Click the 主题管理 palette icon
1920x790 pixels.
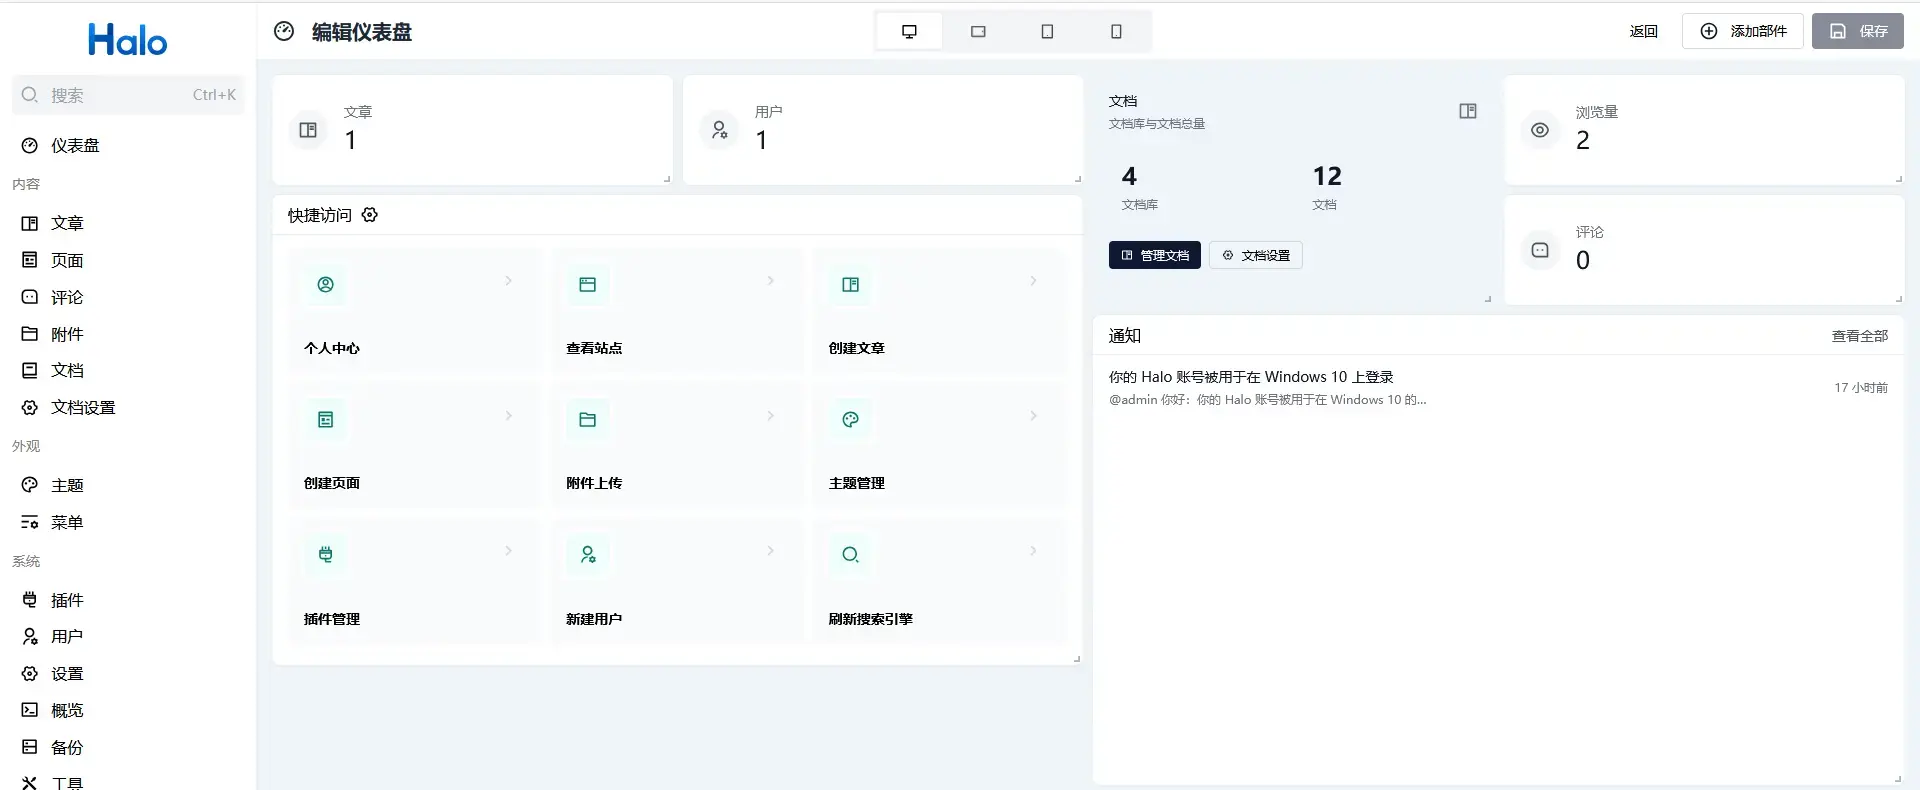click(x=850, y=420)
